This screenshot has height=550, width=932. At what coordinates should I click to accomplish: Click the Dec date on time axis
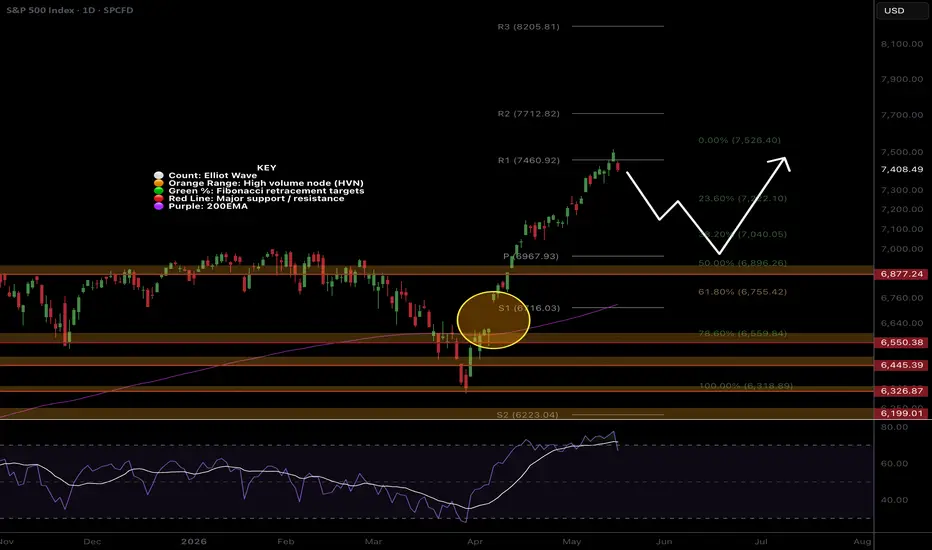92,542
